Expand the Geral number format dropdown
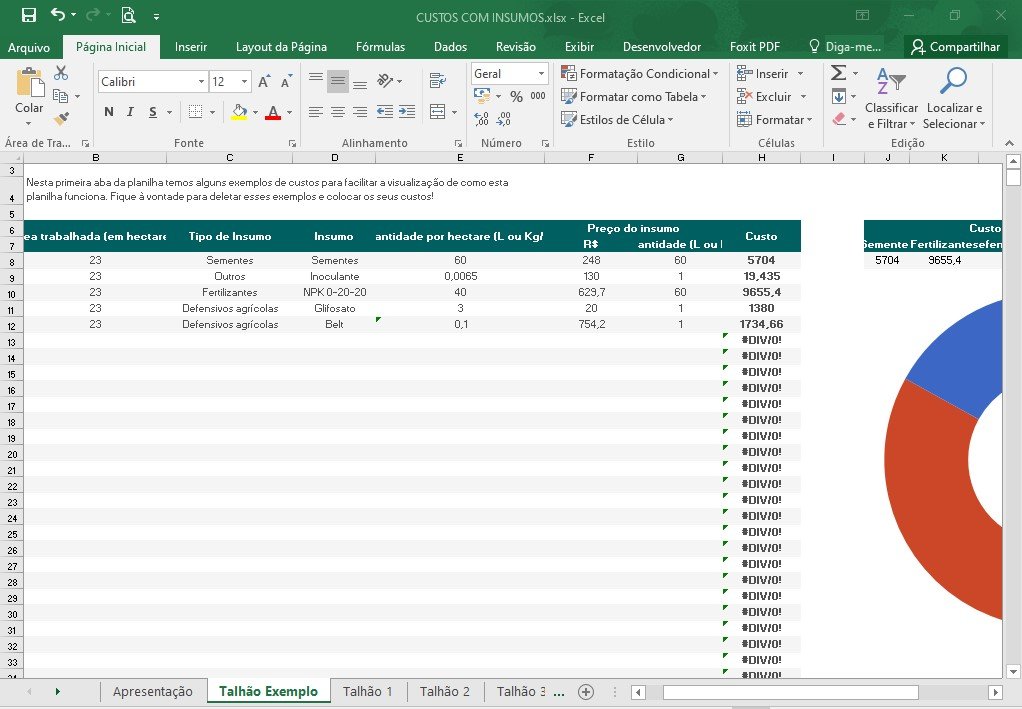The height and width of the screenshot is (709, 1022). 541,74
